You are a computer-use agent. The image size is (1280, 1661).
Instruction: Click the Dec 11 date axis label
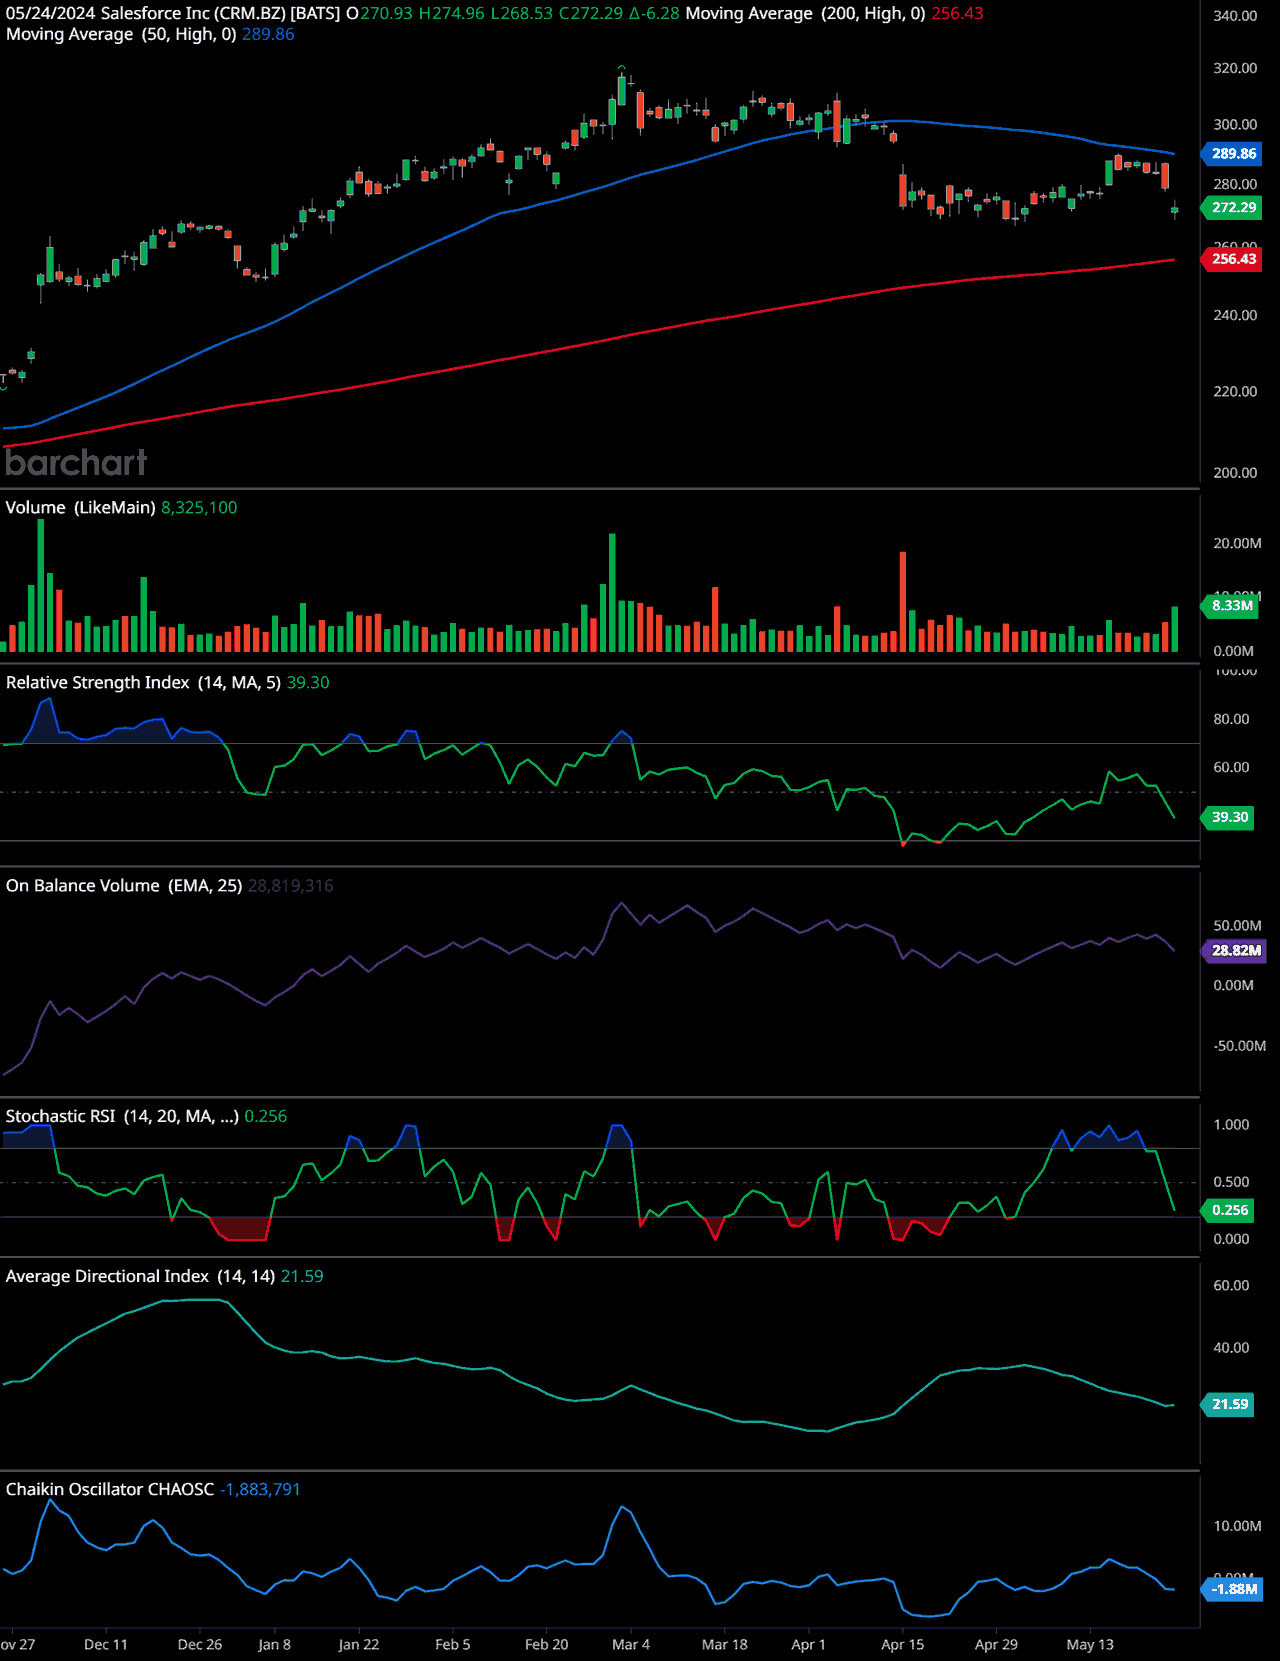tap(106, 1645)
